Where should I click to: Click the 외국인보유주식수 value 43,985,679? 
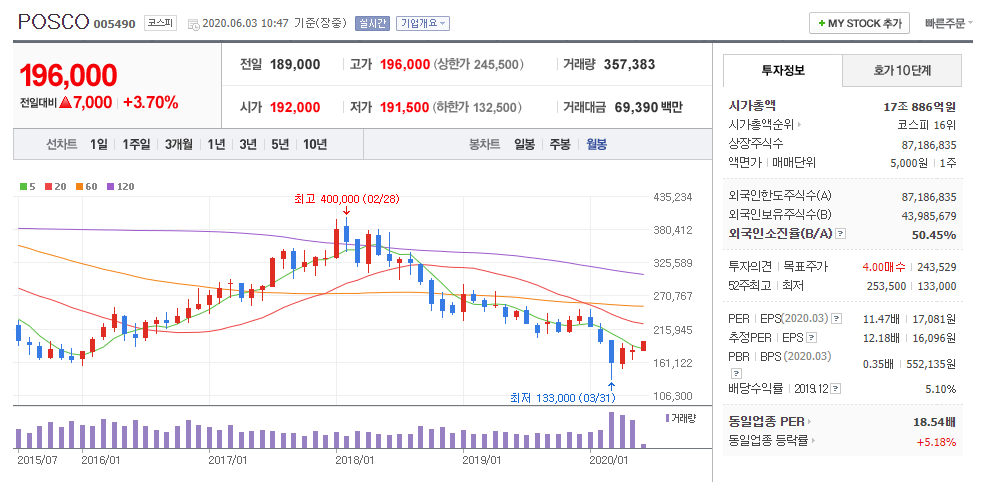click(929, 216)
